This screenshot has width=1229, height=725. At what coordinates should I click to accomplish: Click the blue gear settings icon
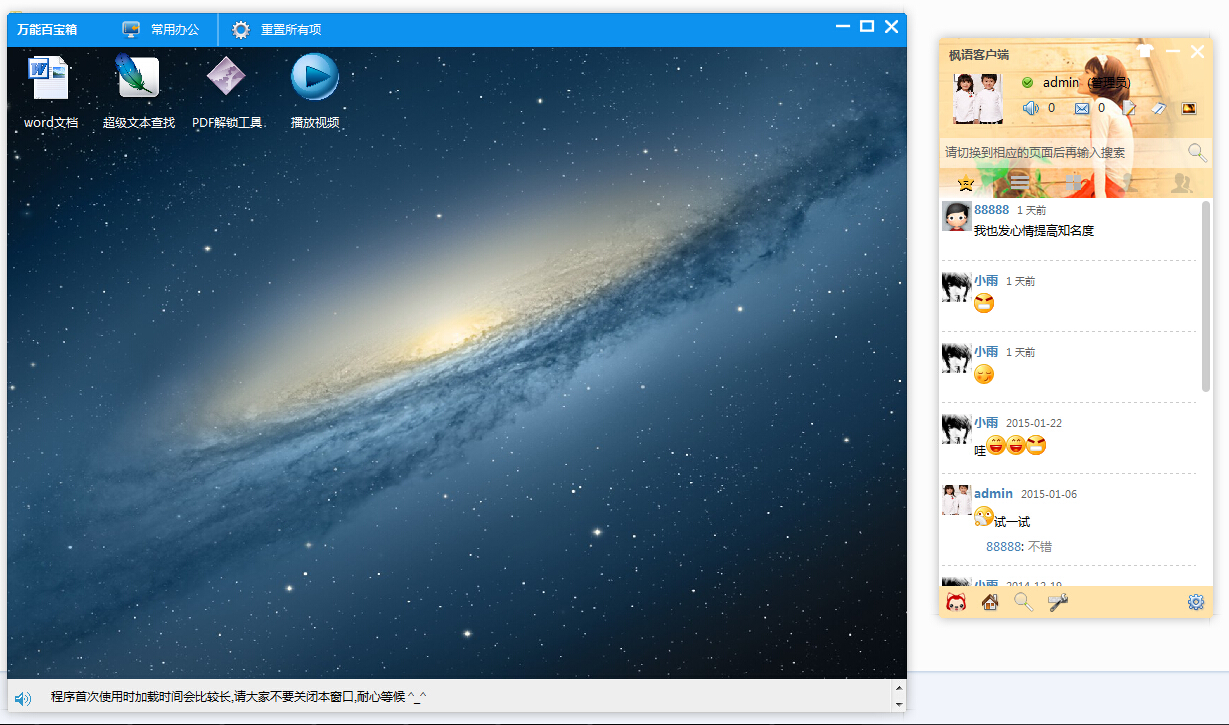click(x=1195, y=602)
